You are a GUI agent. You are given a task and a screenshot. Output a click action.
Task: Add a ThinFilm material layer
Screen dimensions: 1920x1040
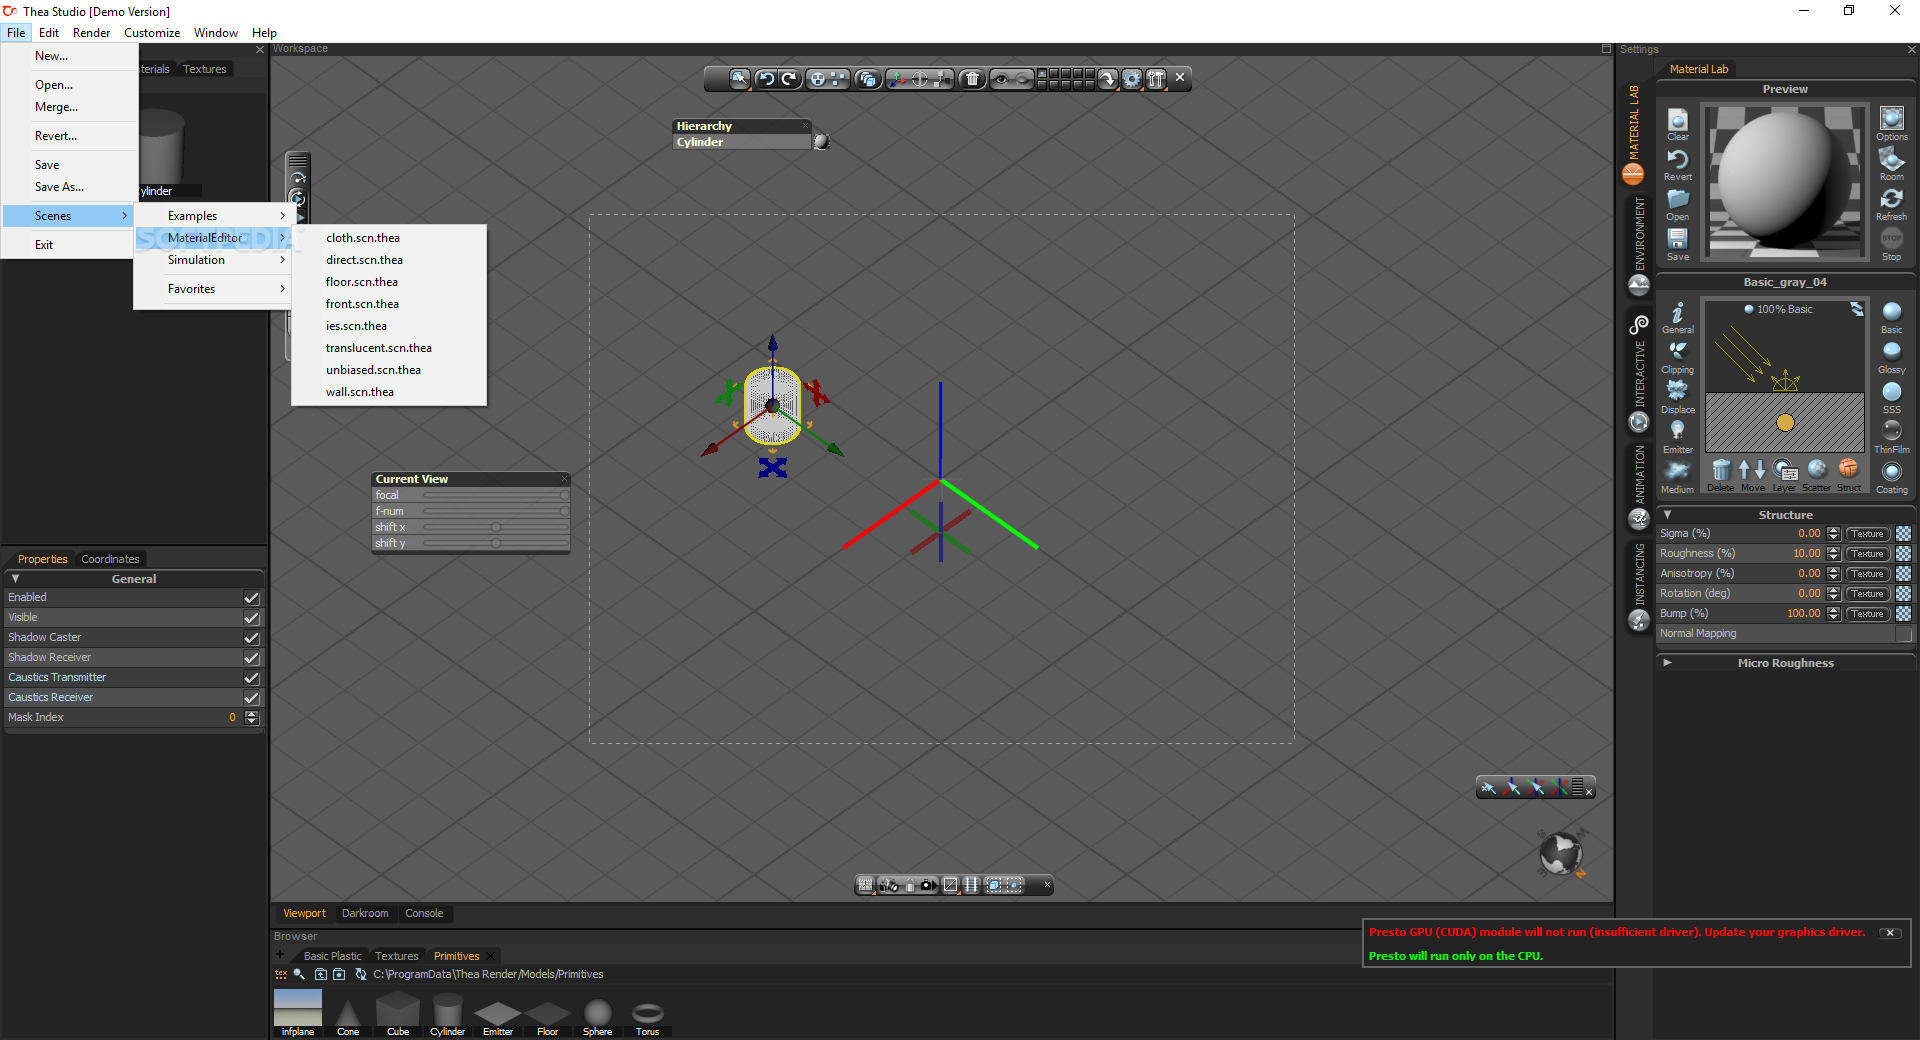tap(1891, 437)
